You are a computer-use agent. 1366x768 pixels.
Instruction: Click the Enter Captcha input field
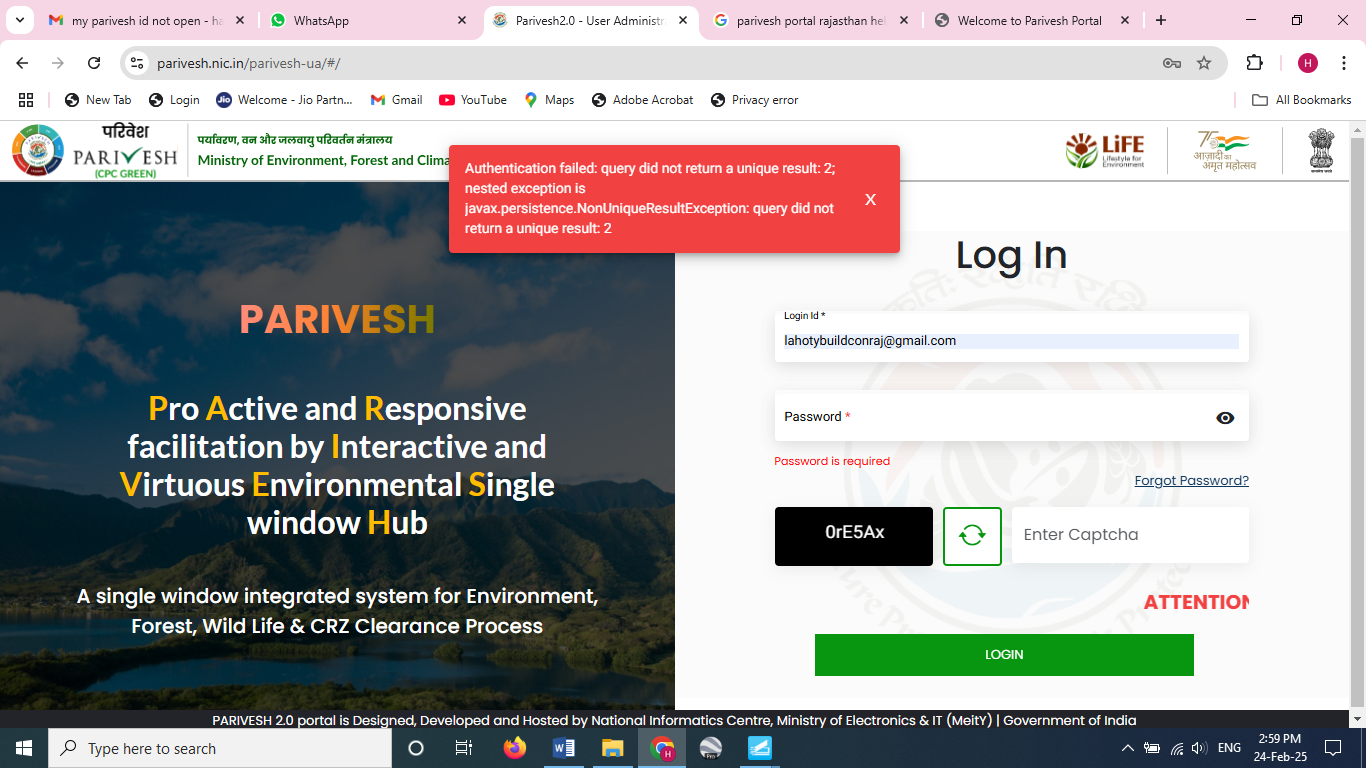pos(1129,534)
